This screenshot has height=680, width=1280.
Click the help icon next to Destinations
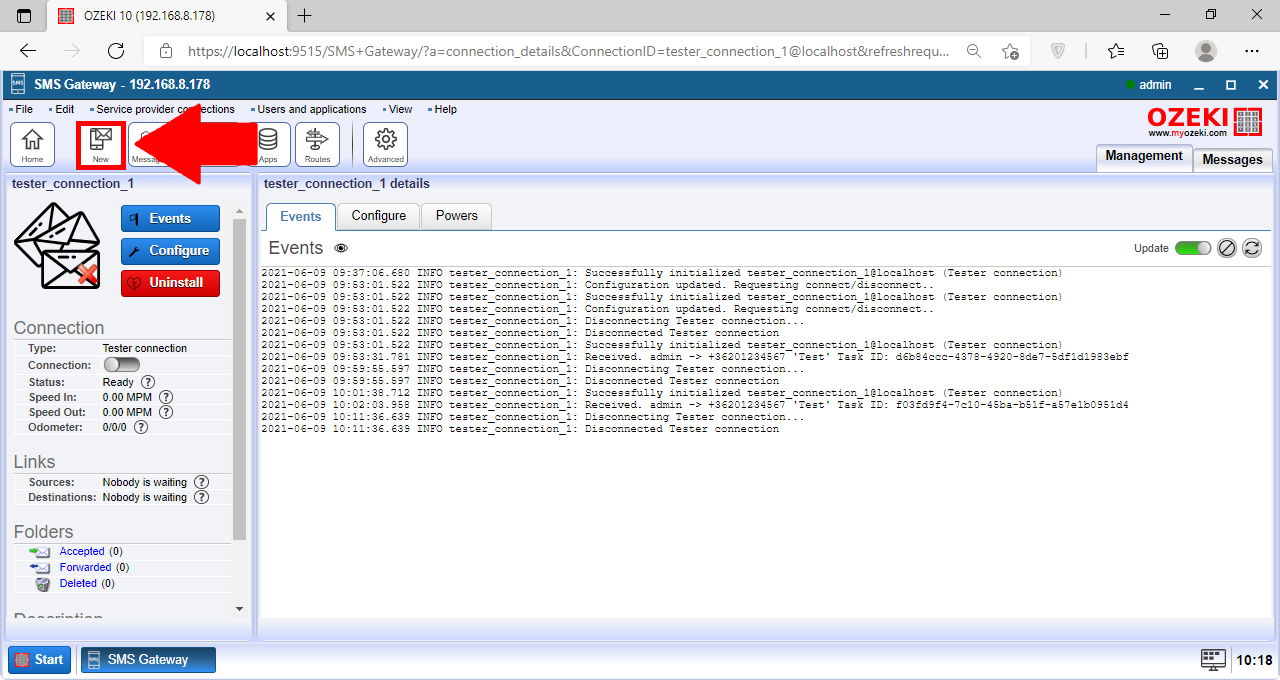pos(202,497)
